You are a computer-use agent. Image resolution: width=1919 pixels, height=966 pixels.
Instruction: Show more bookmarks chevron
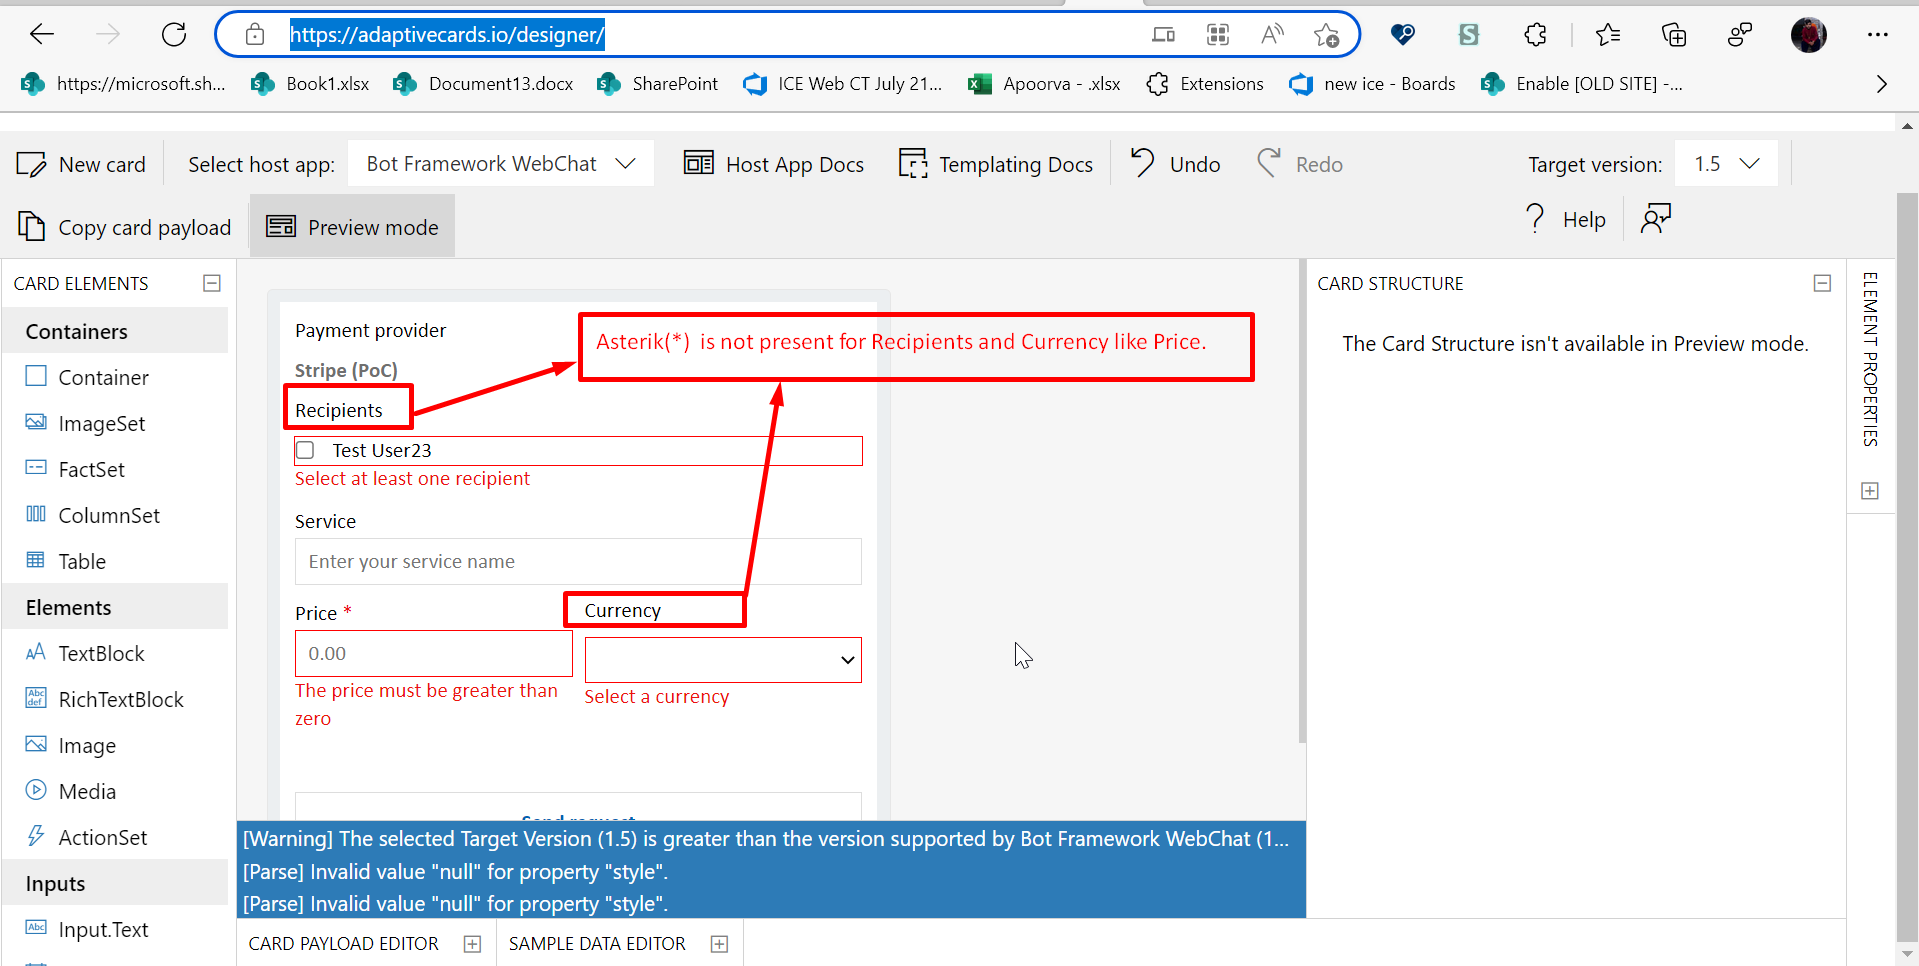pyautogui.click(x=1881, y=84)
